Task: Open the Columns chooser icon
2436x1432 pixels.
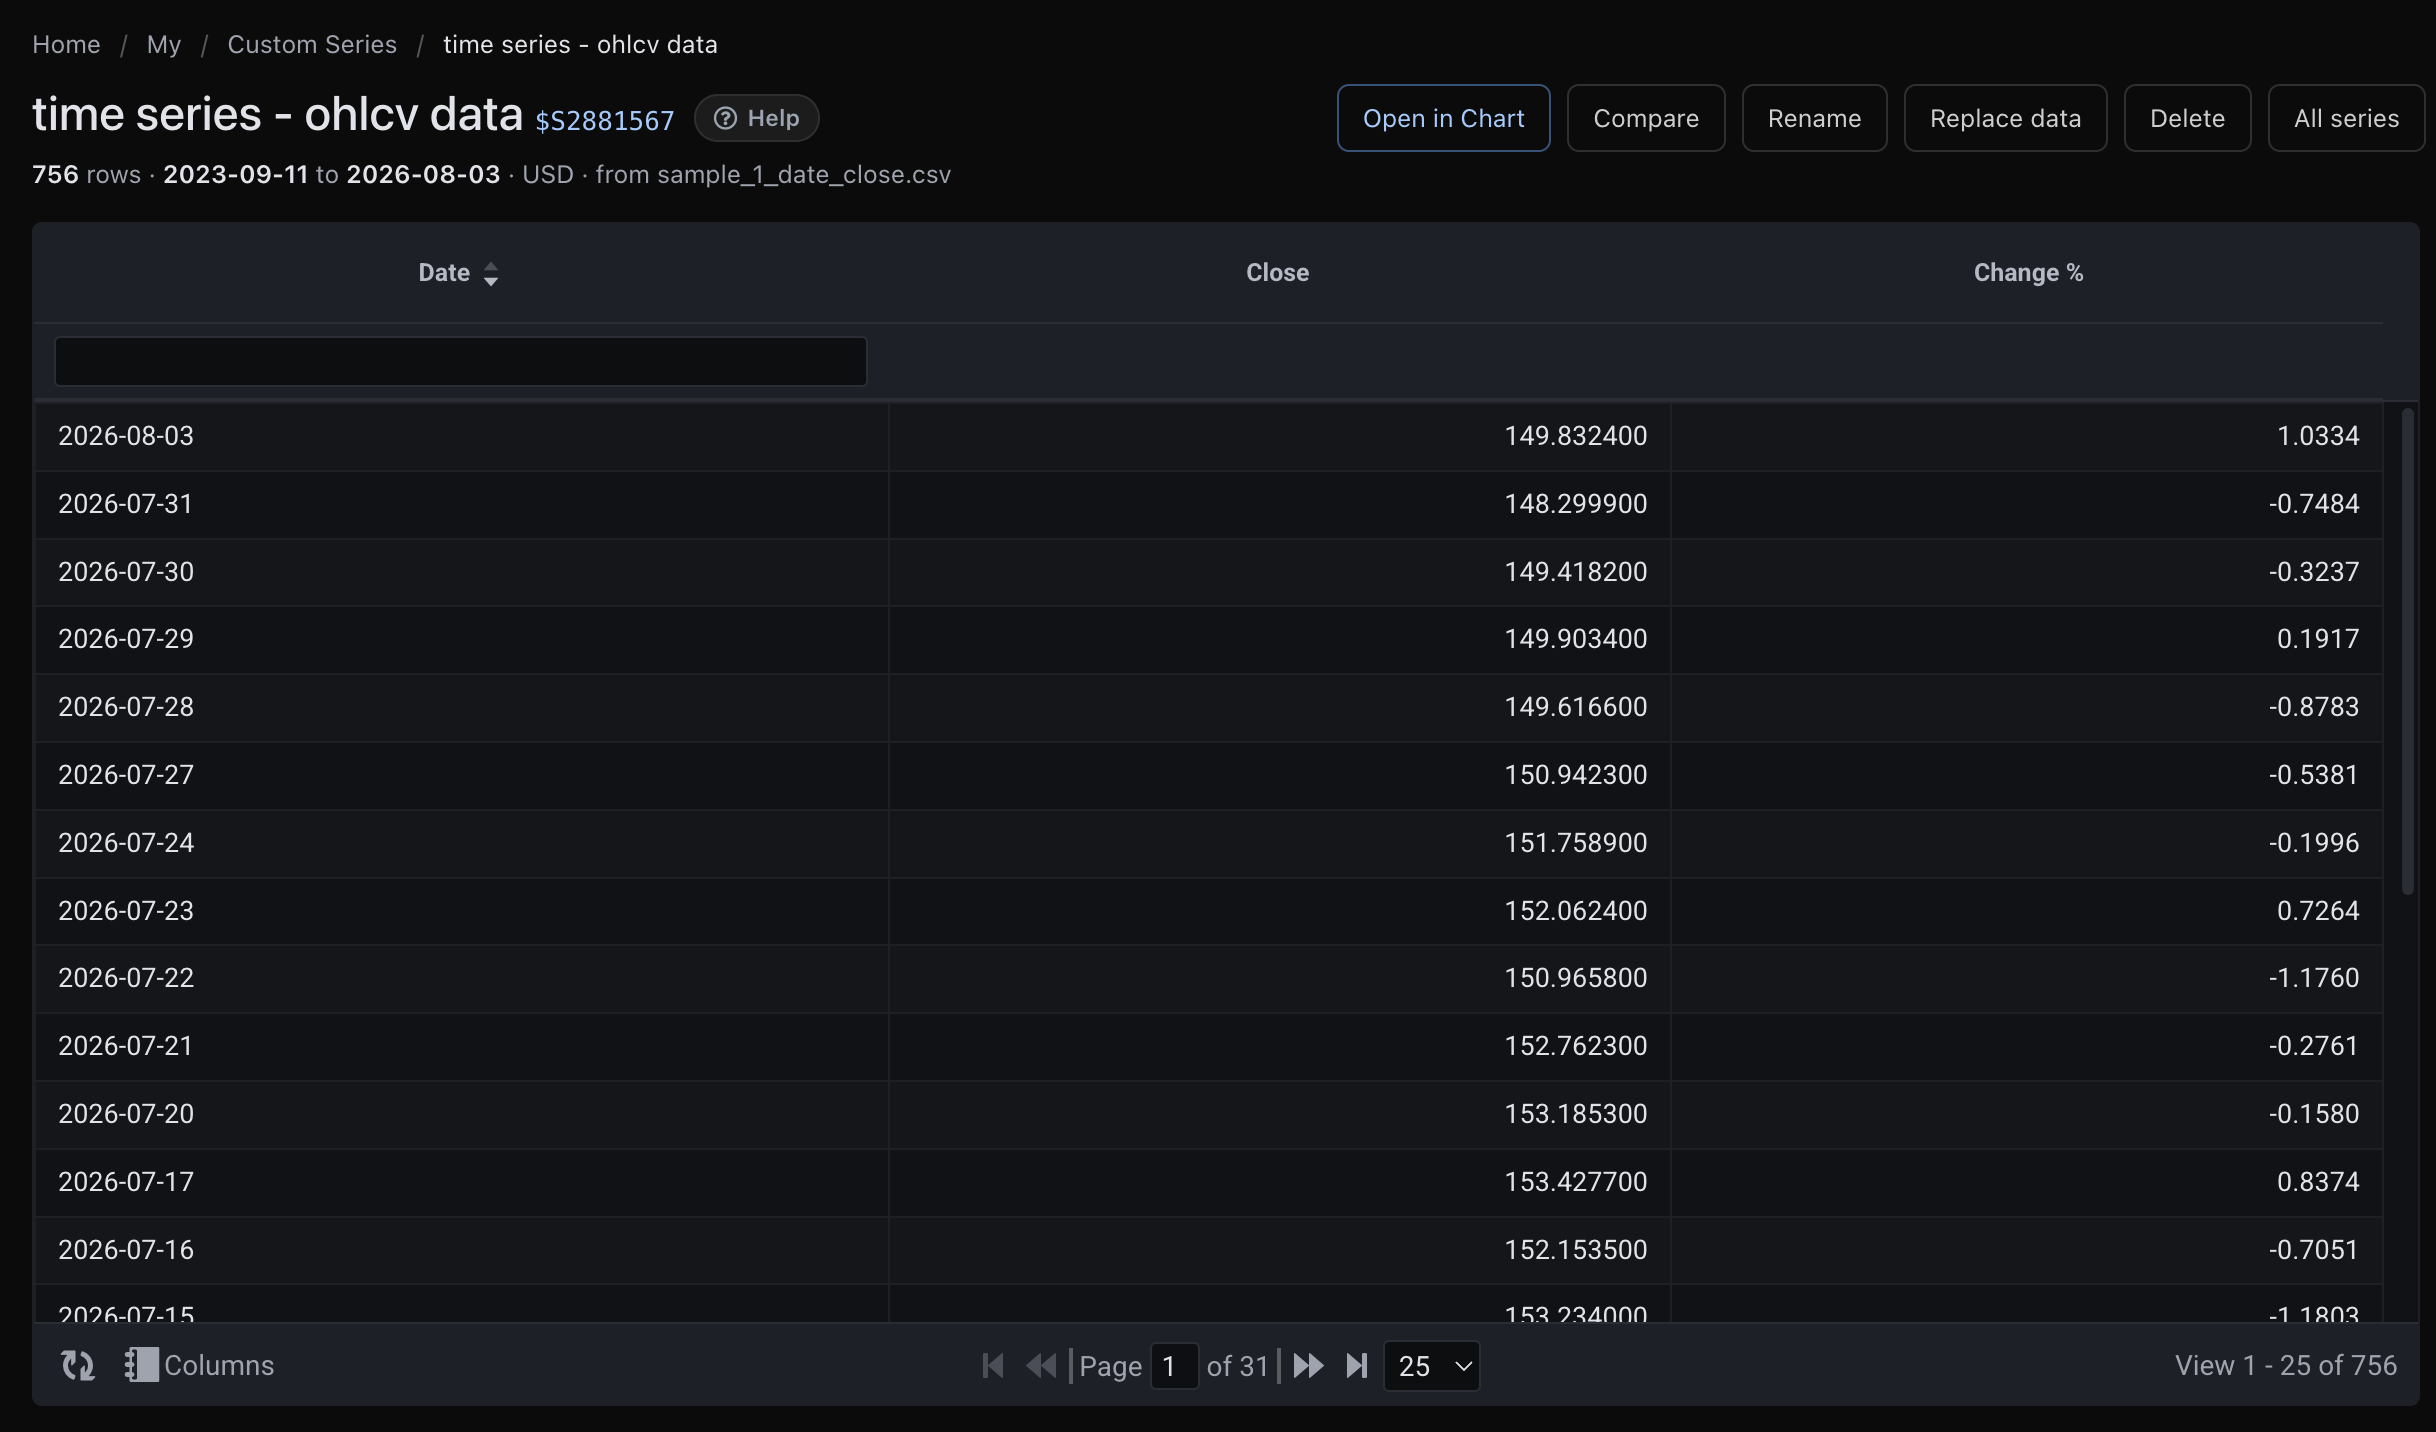Action: click(141, 1365)
